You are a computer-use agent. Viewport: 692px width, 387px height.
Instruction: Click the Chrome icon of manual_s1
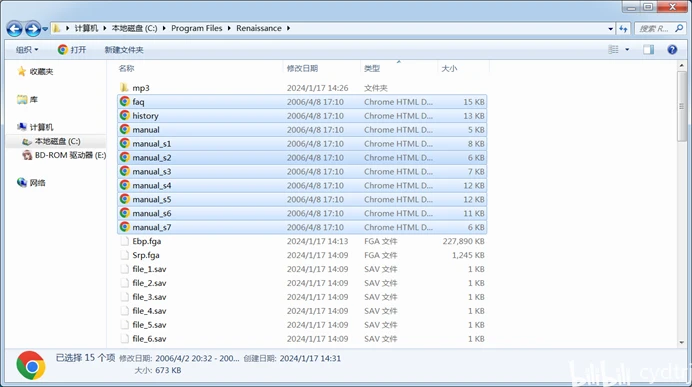124,143
